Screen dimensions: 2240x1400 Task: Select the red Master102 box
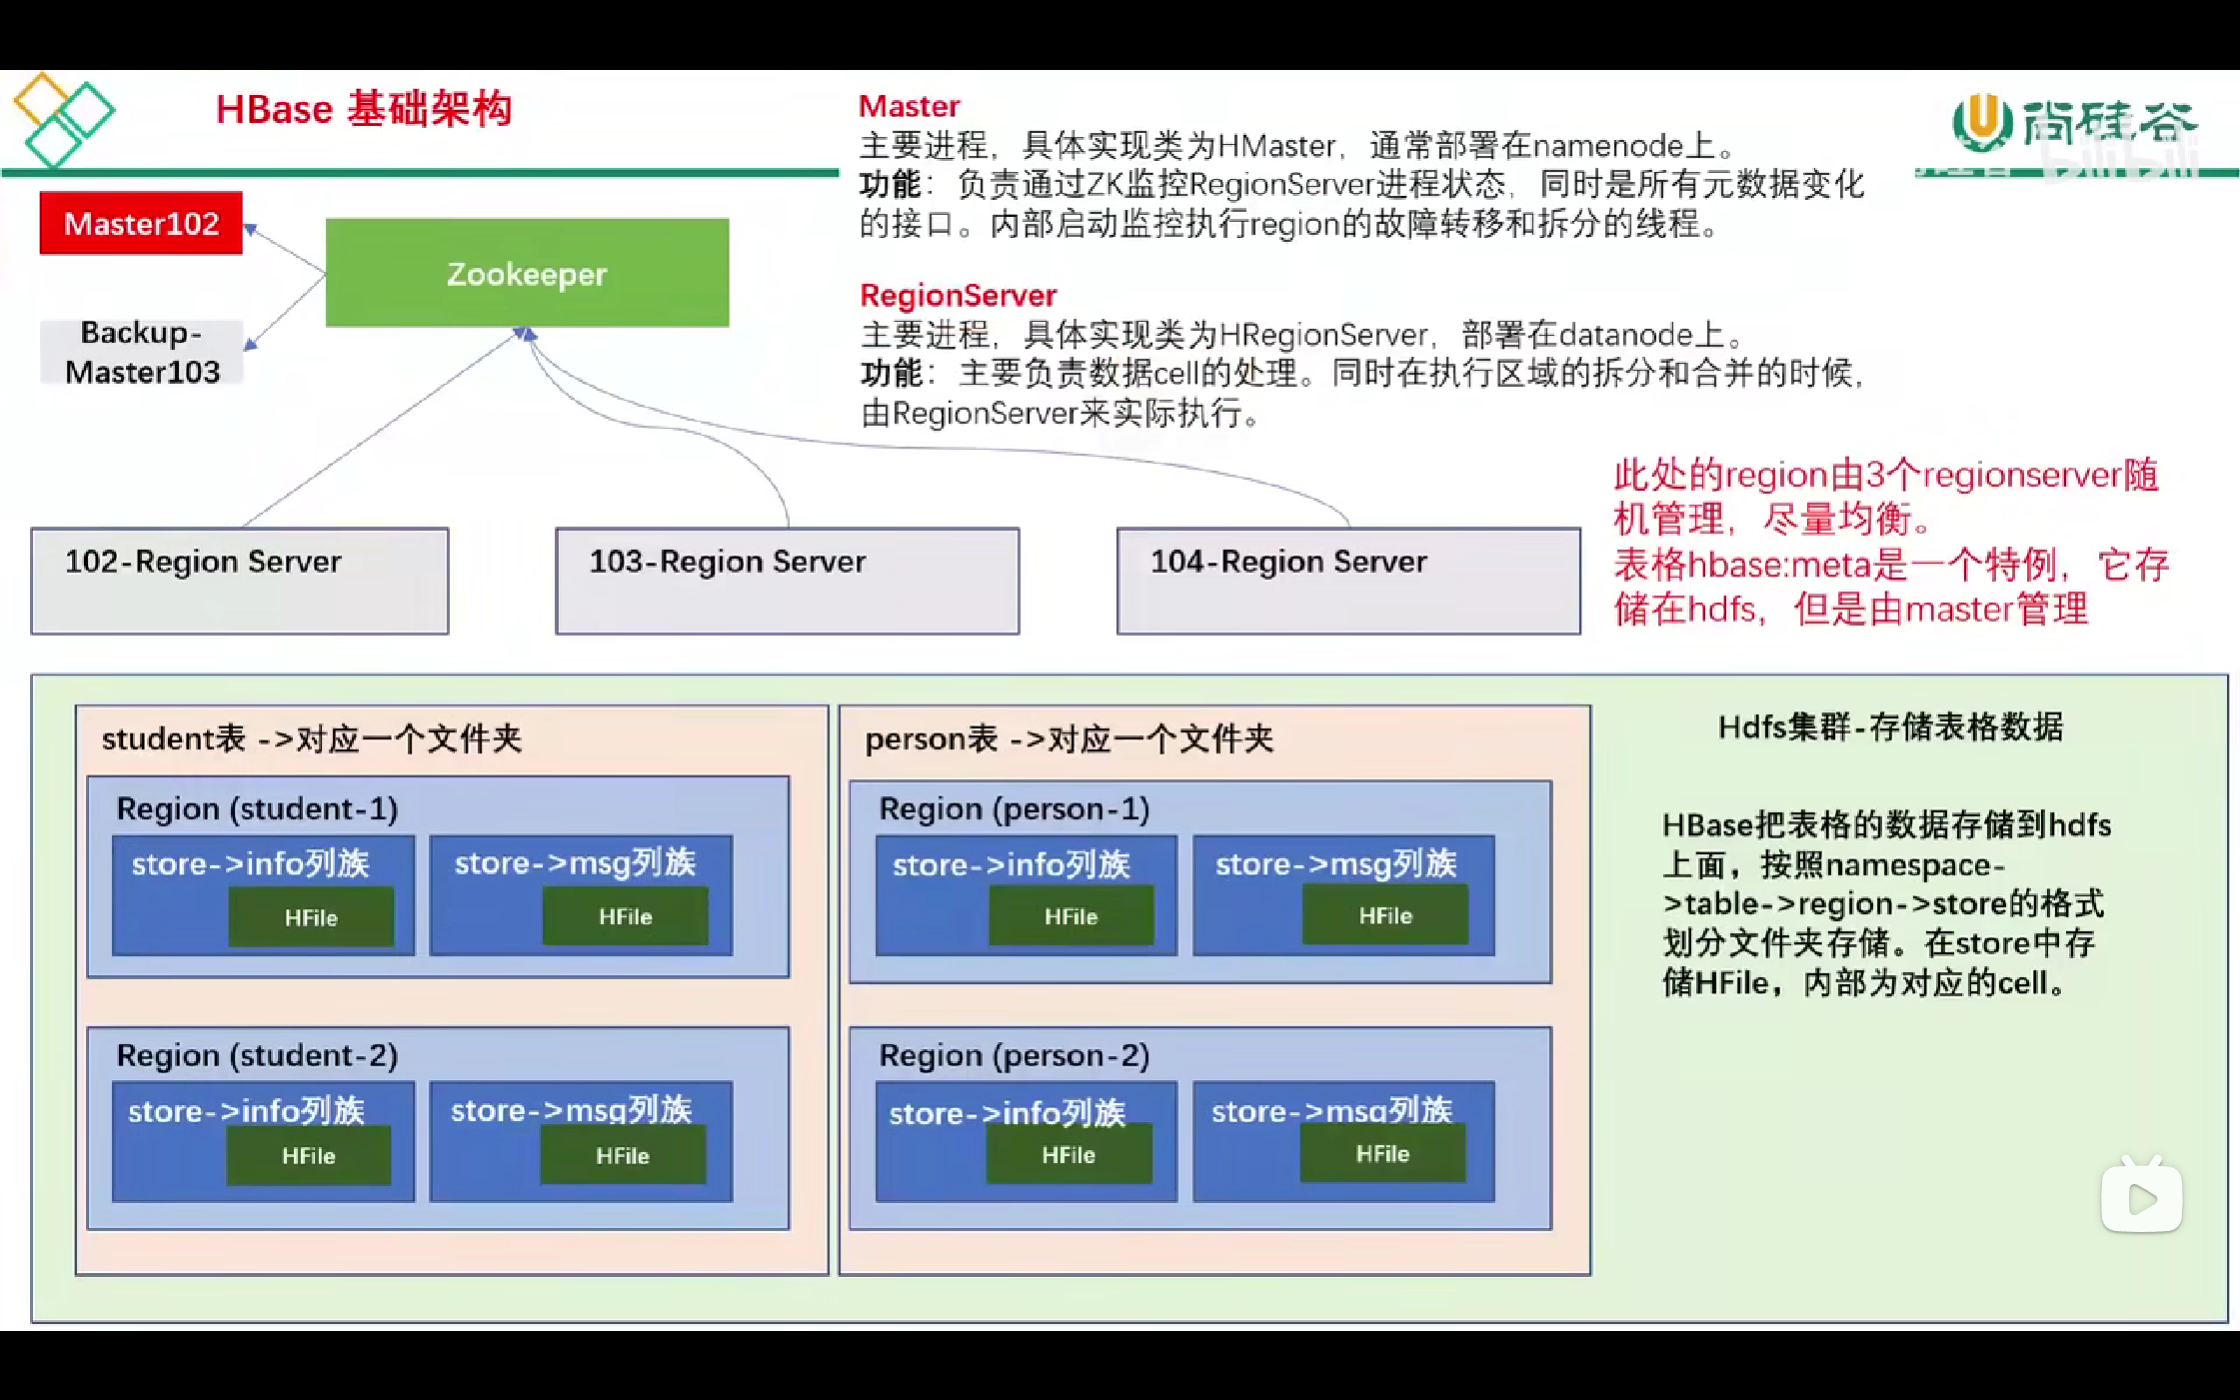[141, 223]
